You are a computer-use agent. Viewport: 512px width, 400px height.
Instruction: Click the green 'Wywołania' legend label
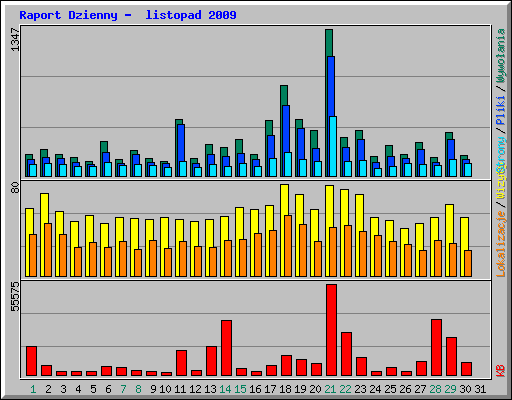501,56
